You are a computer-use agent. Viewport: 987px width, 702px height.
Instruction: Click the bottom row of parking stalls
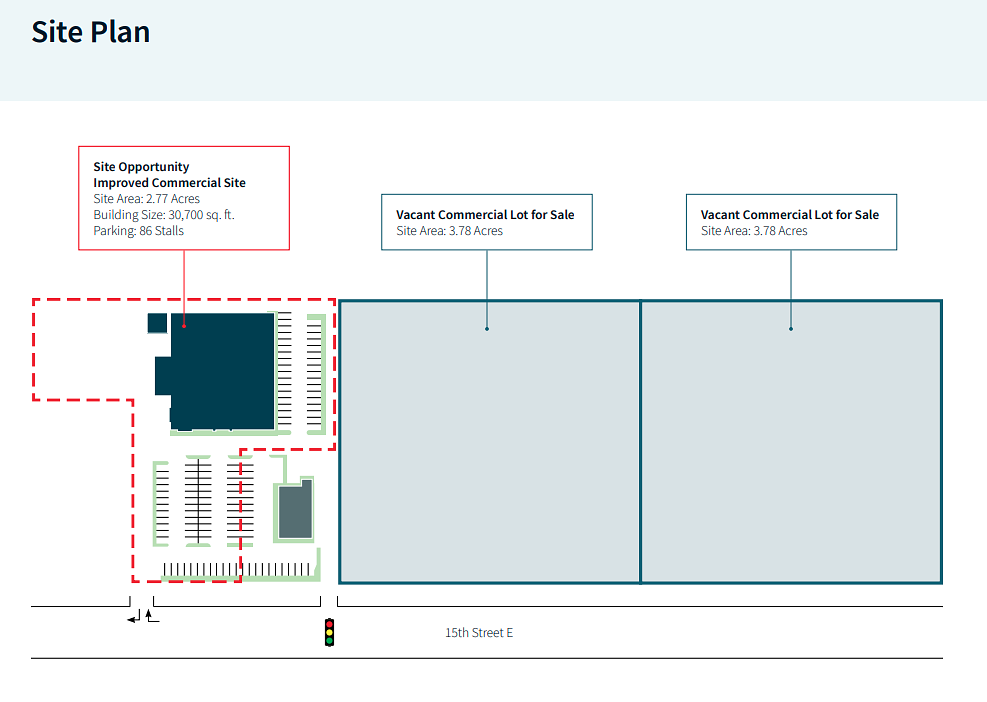[x=237, y=569]
